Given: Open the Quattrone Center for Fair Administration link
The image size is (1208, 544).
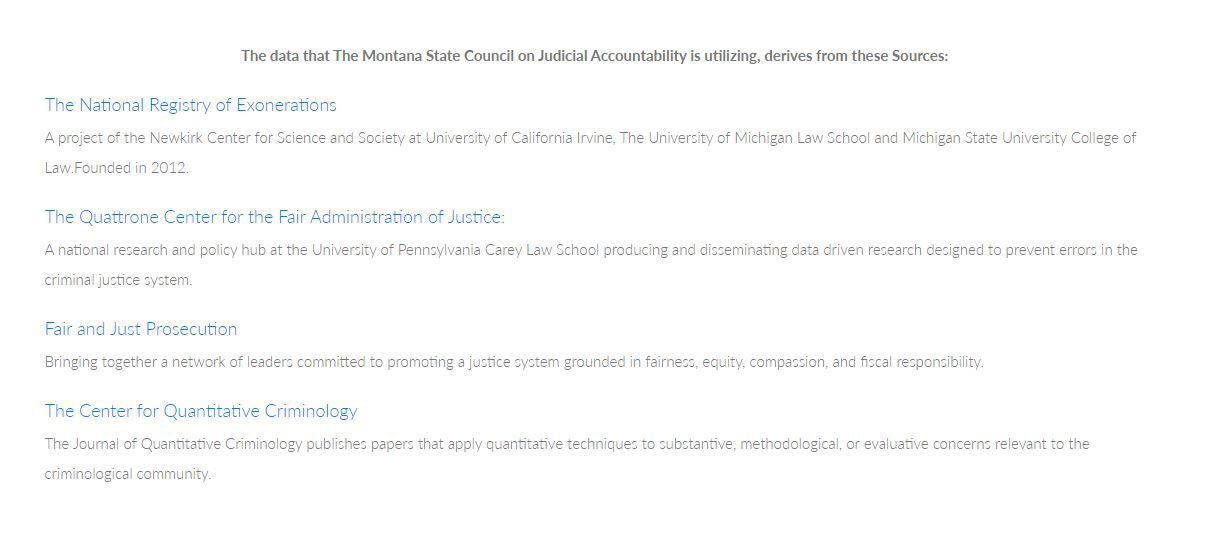Looking at the screenshot, I should point(275,217).
